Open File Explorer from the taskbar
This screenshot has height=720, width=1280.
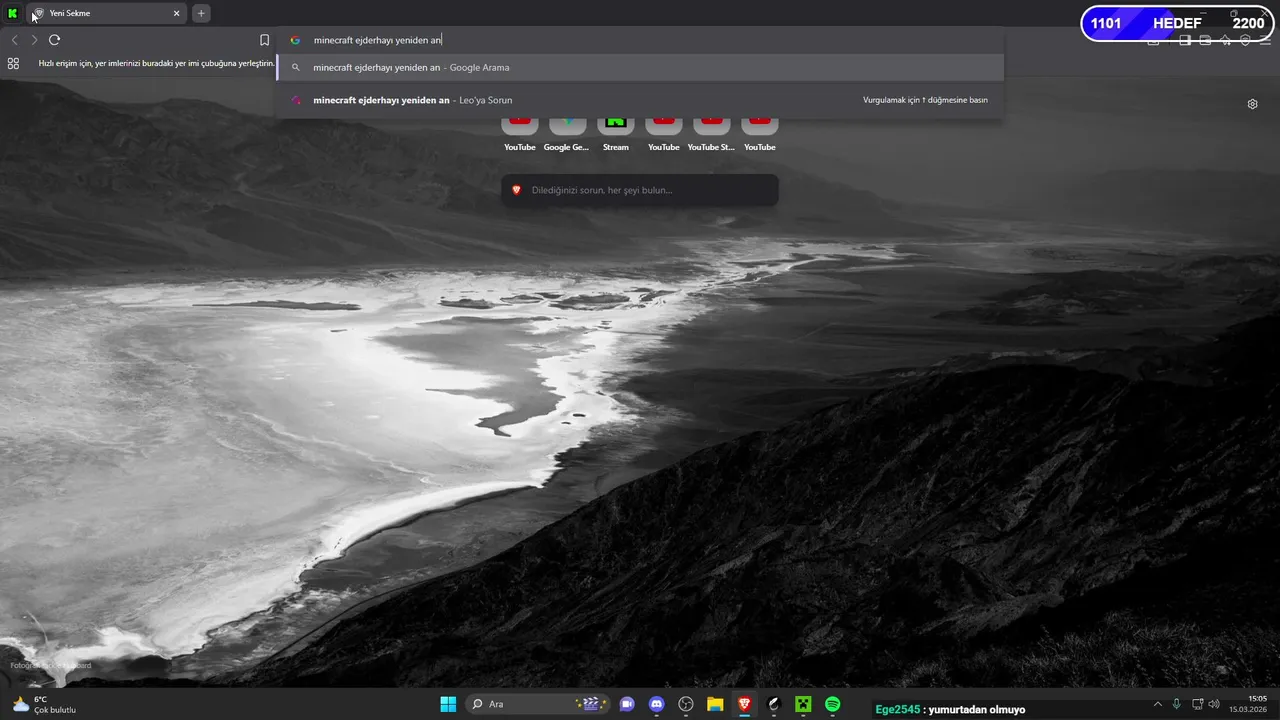pos(715,704)
